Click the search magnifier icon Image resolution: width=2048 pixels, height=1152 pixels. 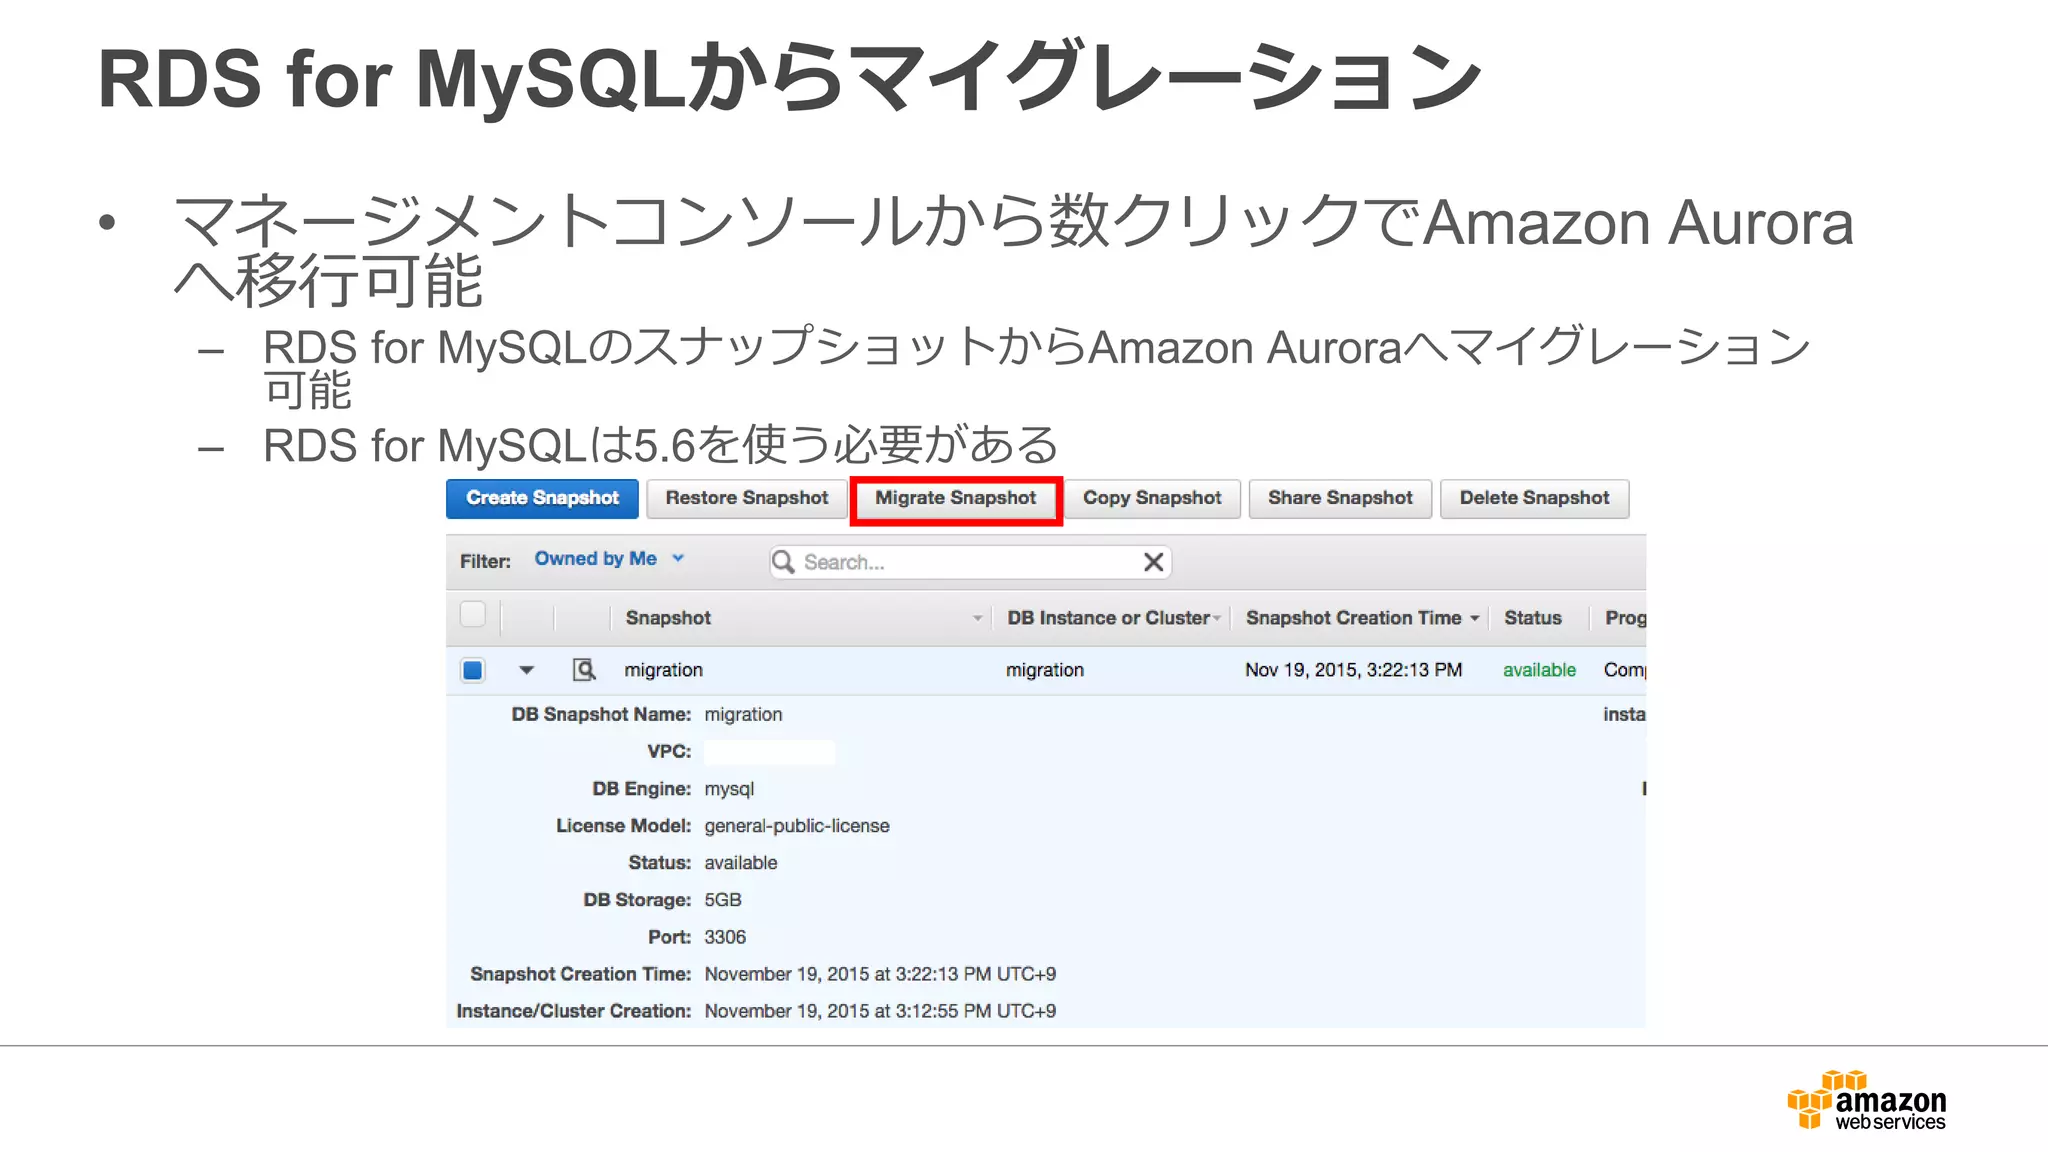point(784,562)
